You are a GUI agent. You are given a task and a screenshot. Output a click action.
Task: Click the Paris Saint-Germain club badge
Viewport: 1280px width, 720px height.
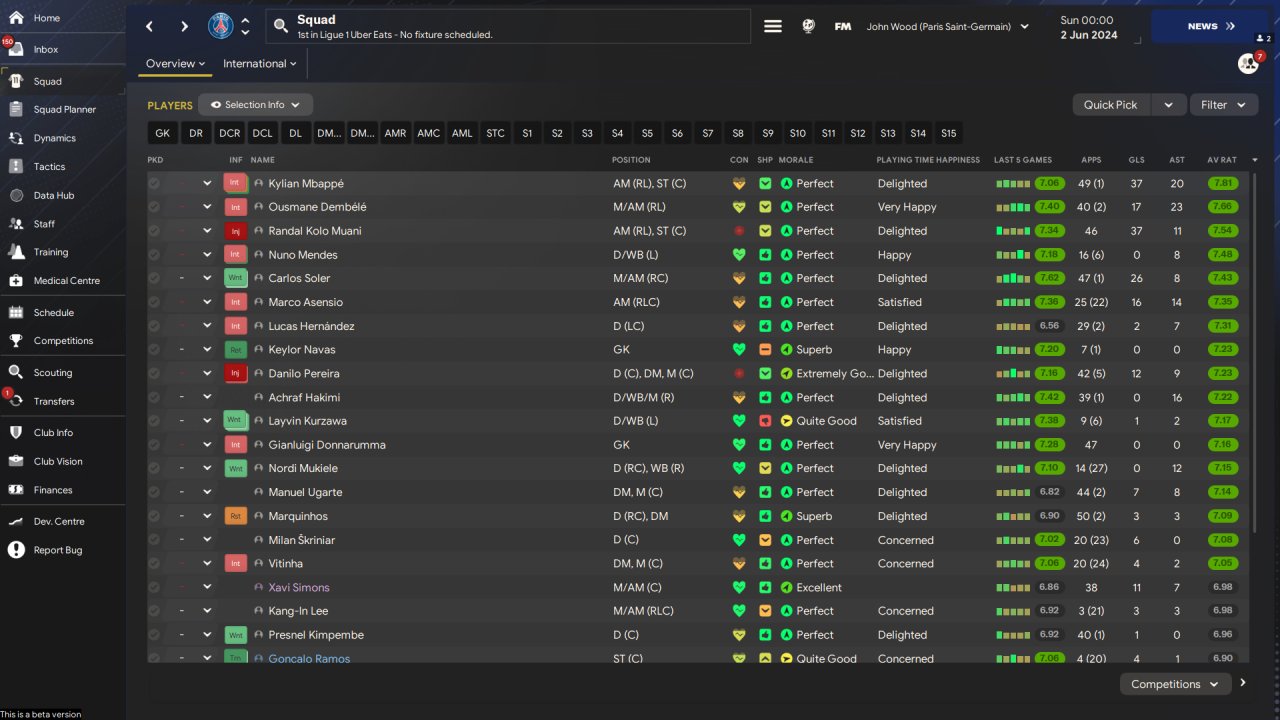(220, 27)
